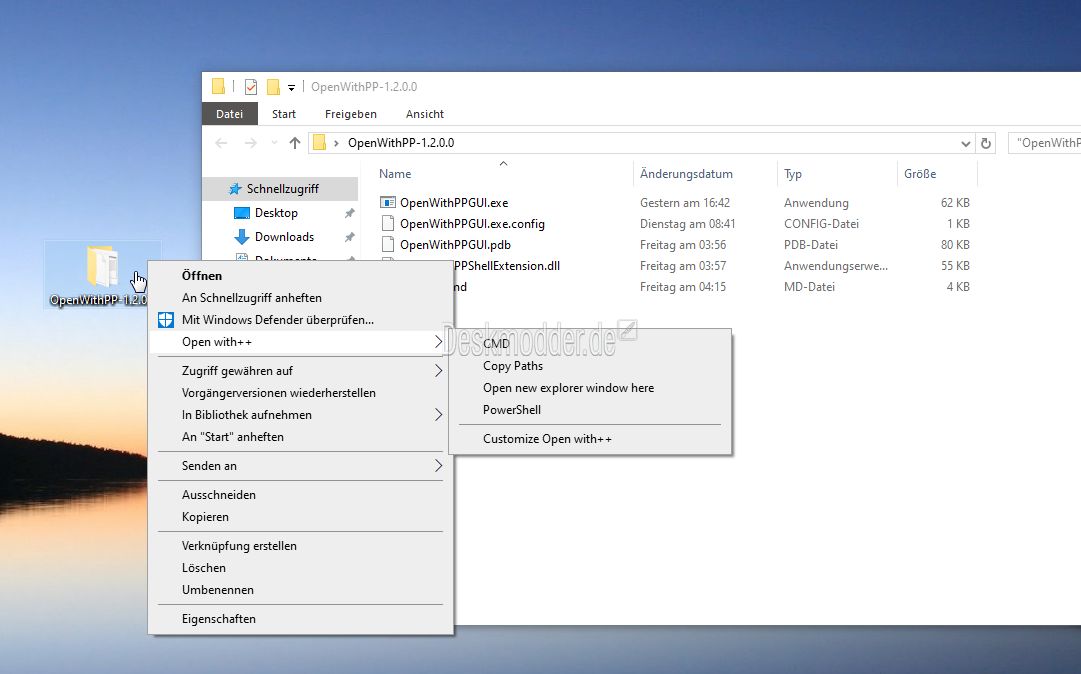This screenshot has width=1081, height=674.
Task: Open recent locations dropdown next to Forward arrow
Action: pos(274,143)
